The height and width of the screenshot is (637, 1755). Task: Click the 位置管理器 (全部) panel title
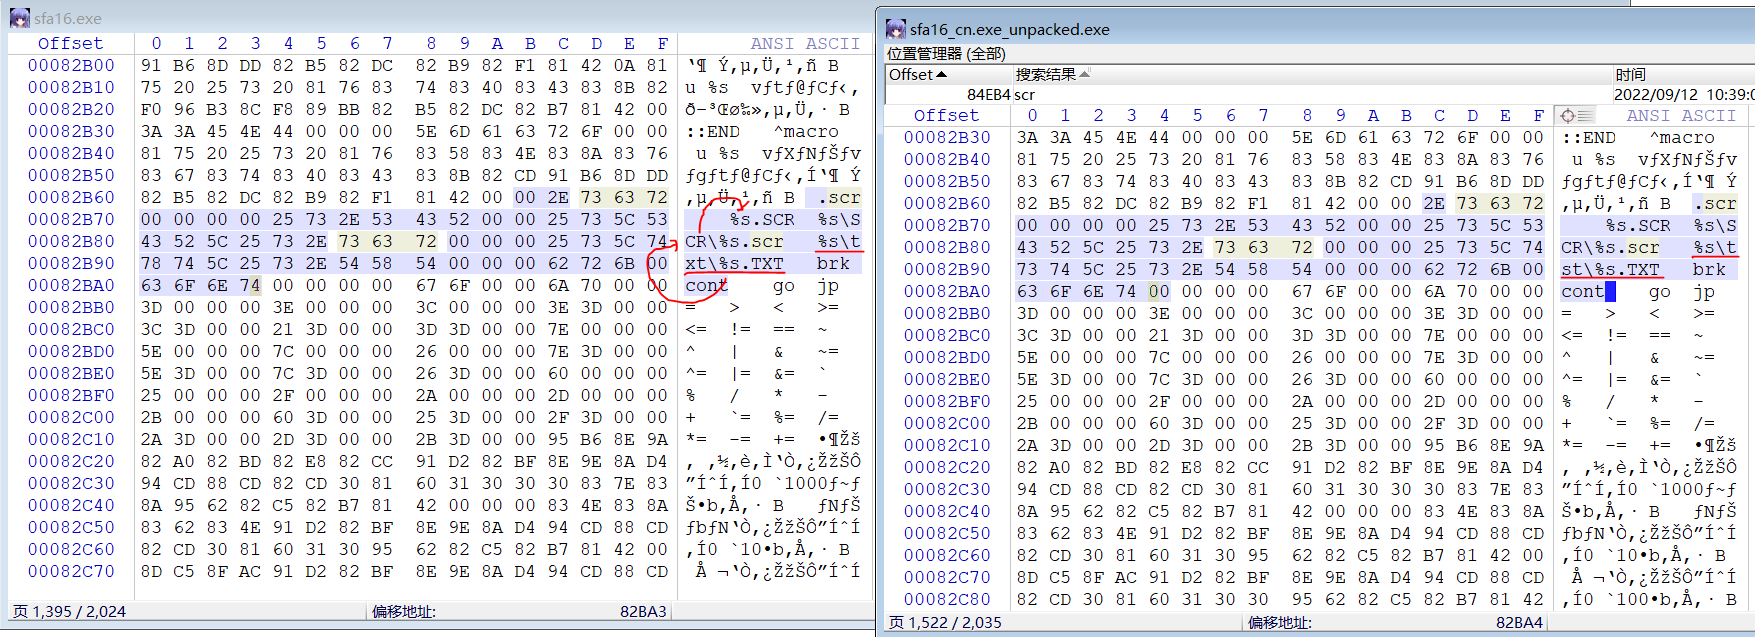pyautogui.click(x=947, y=54)
